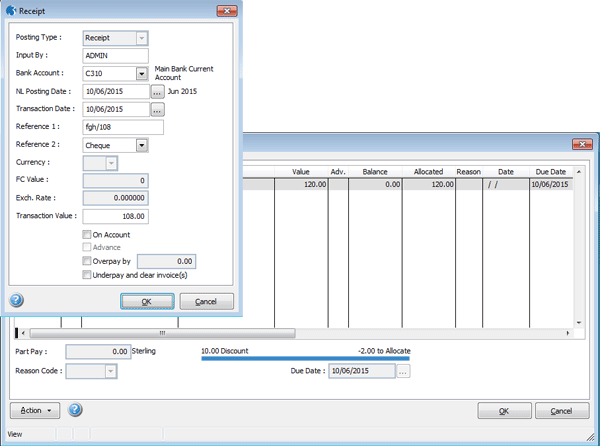Screen dimensions: 600x446
Task: Open the Currency dropdown
Action: (x=111, y=163)
